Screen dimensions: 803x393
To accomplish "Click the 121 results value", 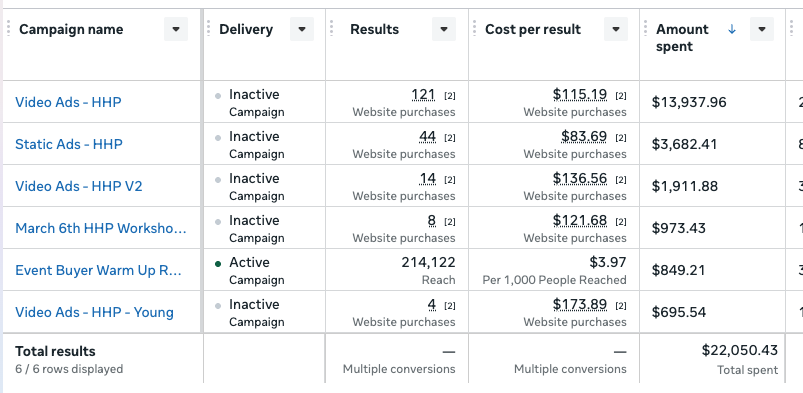I will click(424, 95).
